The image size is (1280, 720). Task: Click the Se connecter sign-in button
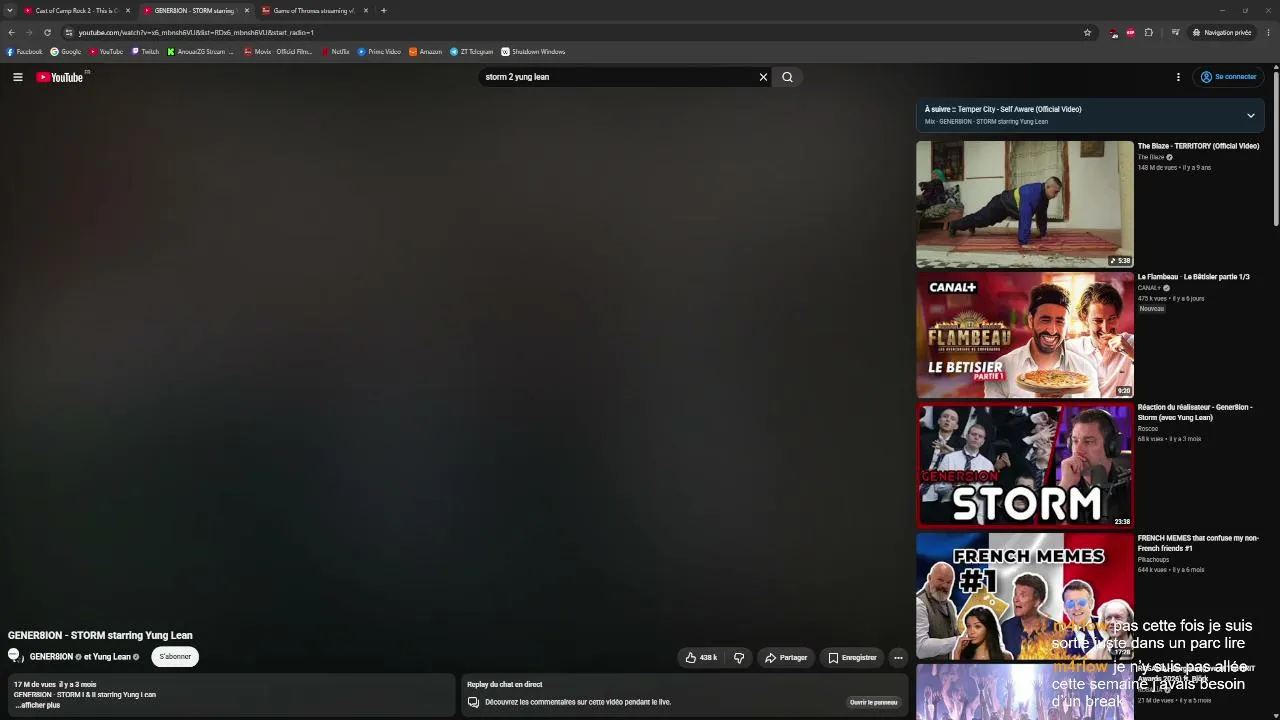click(1228, 77)
